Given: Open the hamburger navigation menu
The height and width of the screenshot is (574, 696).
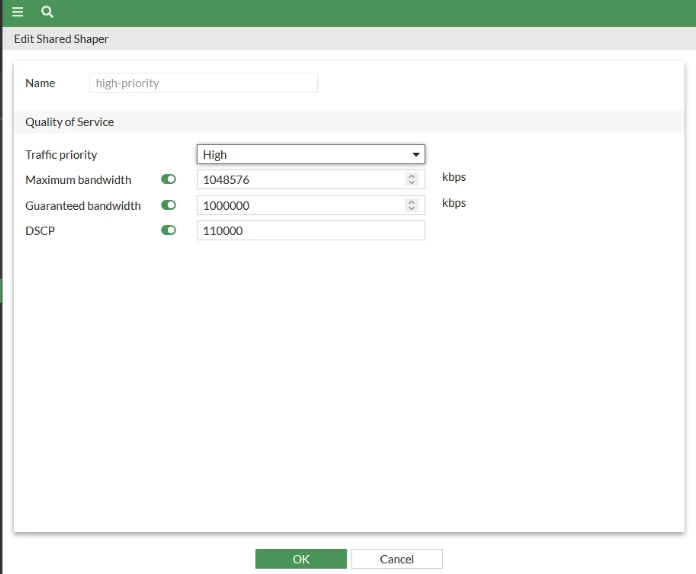Looking at the screenshot, I should 17,12.
